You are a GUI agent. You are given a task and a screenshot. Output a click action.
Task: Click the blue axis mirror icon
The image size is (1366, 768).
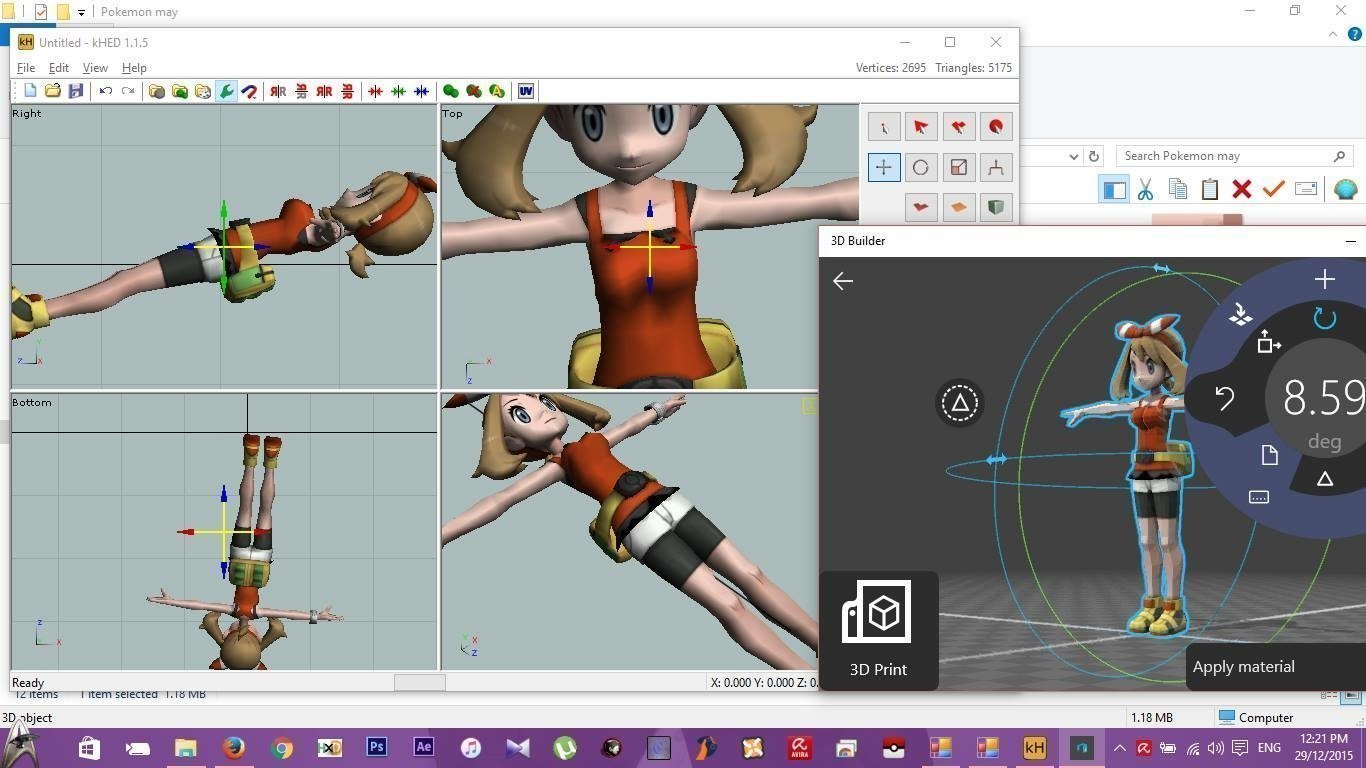click(x=422, y=91)
